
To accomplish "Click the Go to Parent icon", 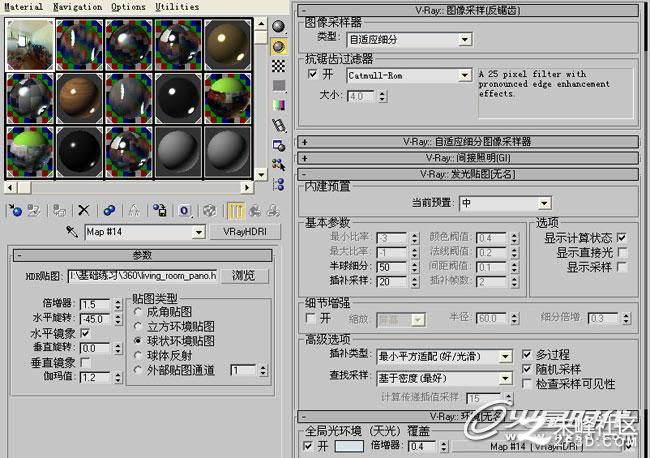I will pyautogui.click(x=255, y=211).
